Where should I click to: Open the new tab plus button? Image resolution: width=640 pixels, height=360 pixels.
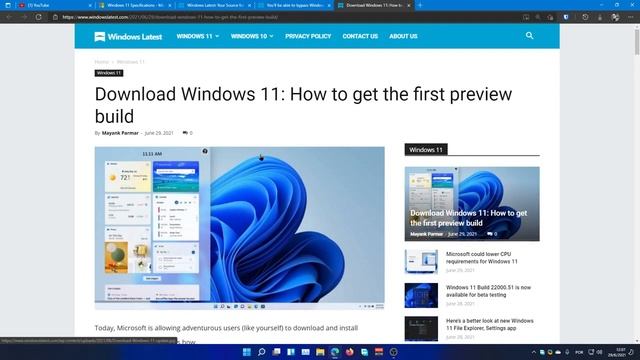[x=420, y=5]
